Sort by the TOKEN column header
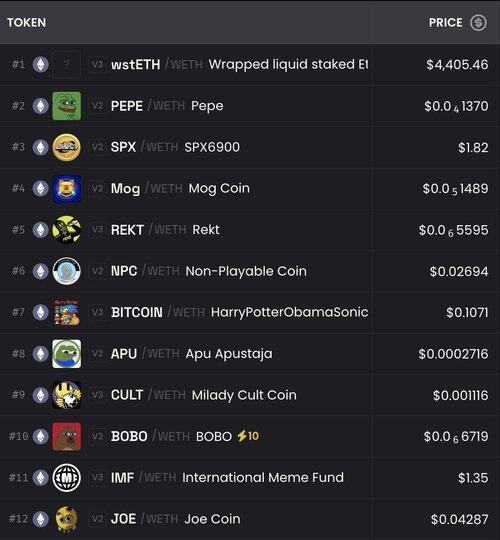The height and width of the screenshot is (540, 500). 27,23
